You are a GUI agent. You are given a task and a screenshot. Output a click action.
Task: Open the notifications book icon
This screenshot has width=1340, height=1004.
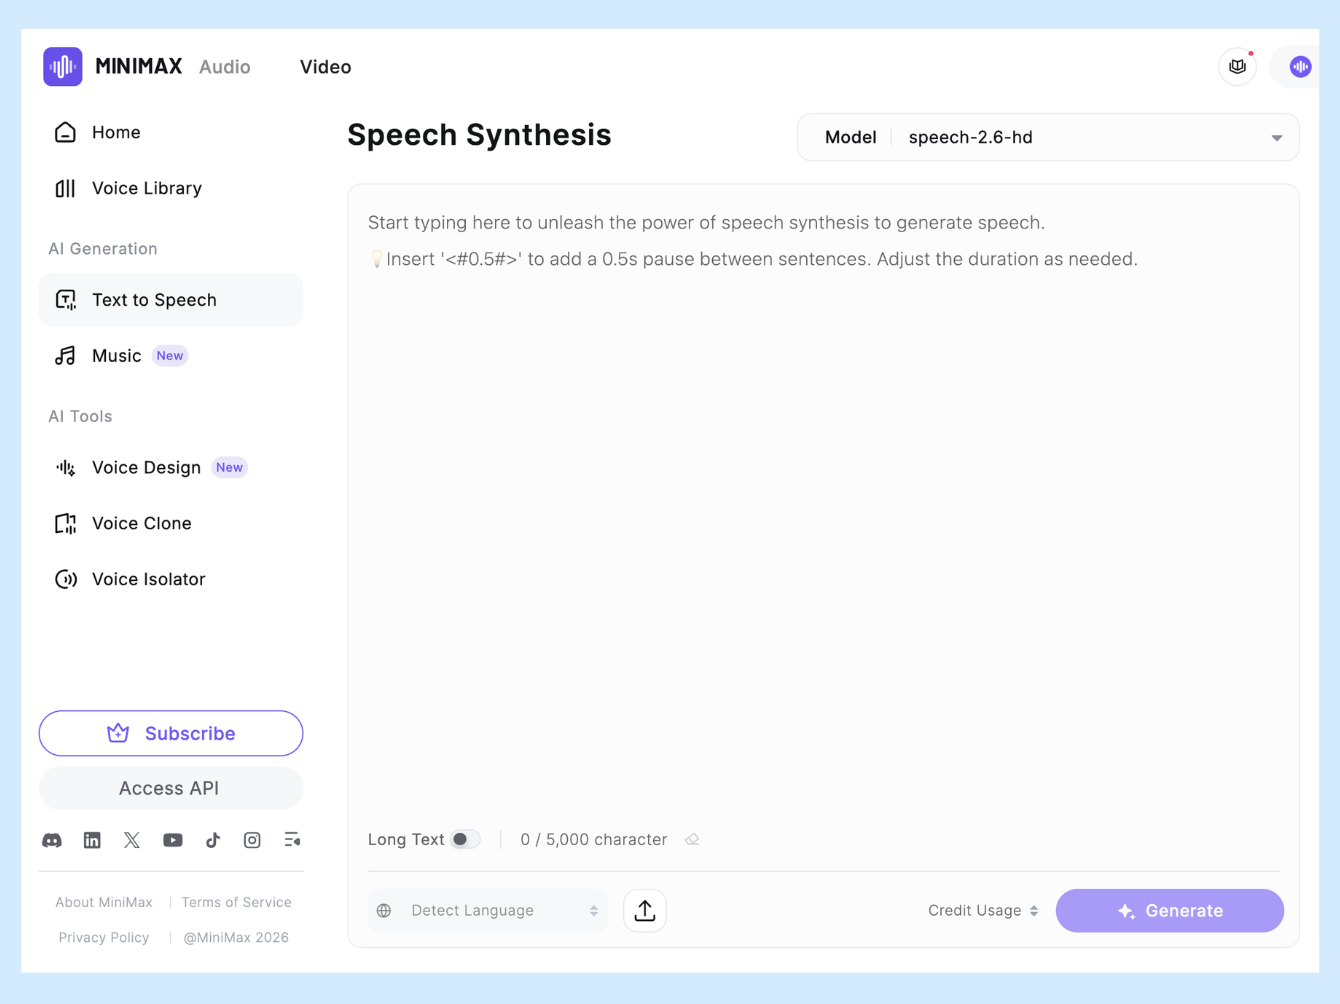tap(1237, 67)
